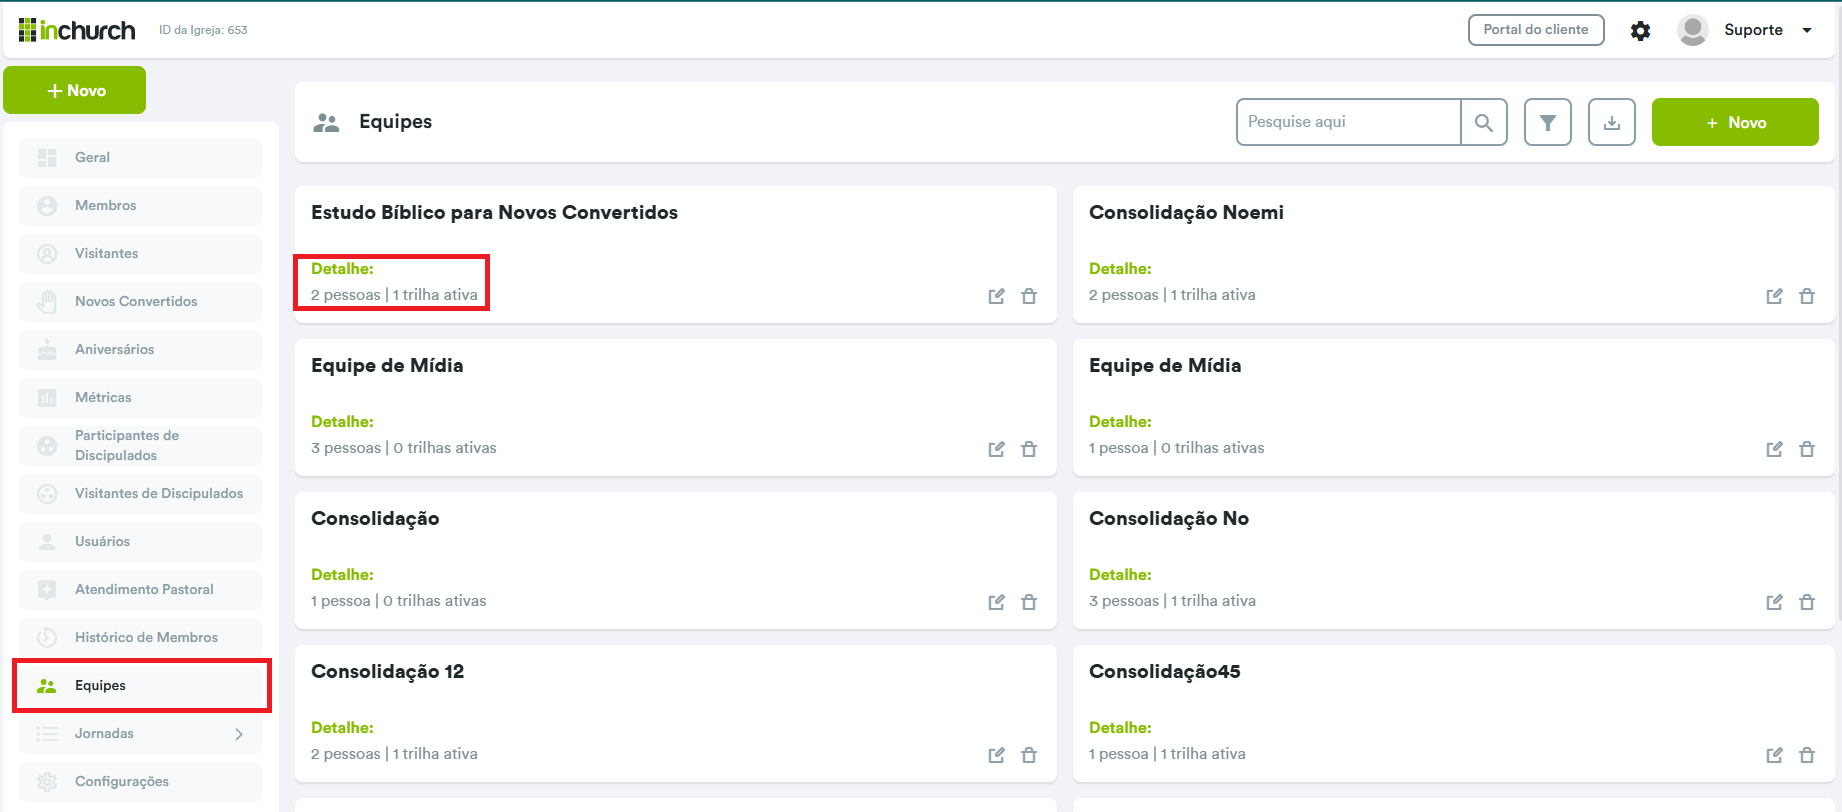Open the Suporte user dropdown
This screenshot has width=1842, height=812.
tap(1806, 31)
